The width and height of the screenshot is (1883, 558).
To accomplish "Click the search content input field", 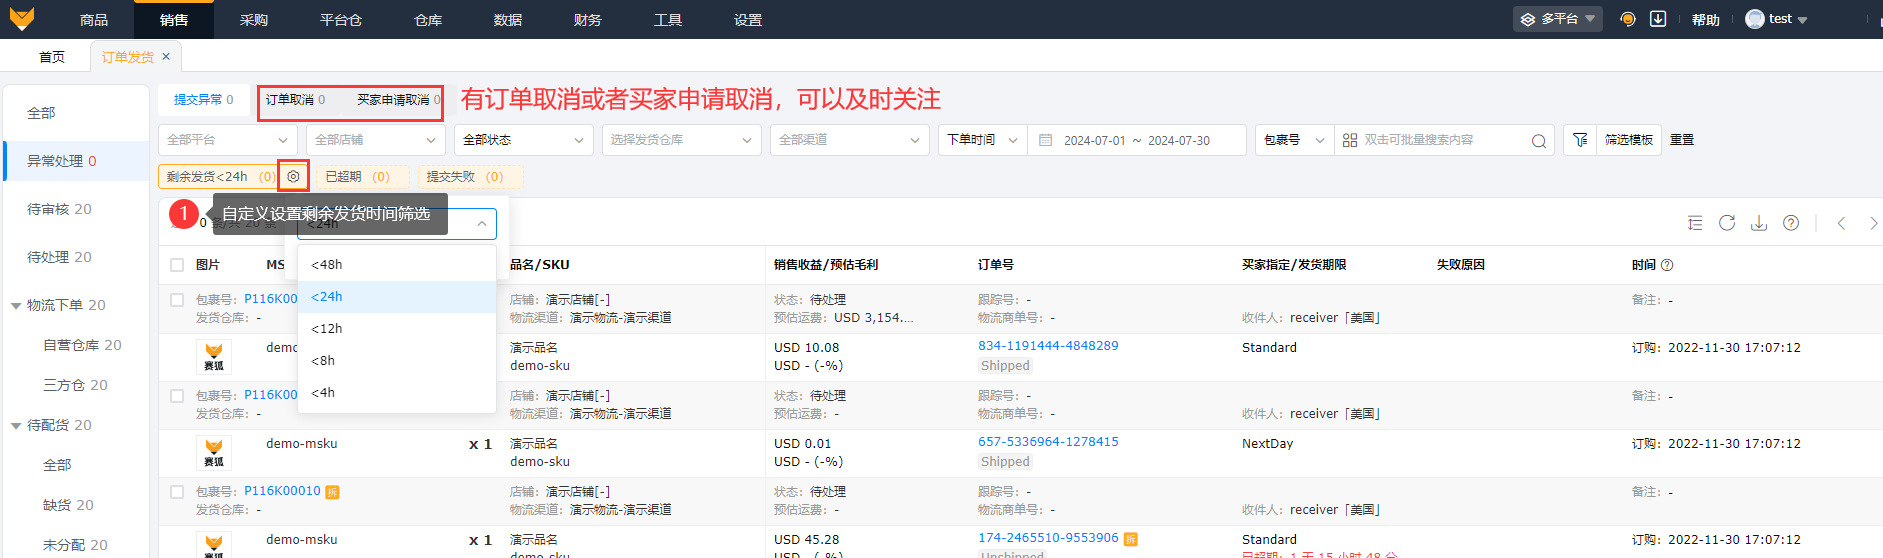I will coord(1445,140).
